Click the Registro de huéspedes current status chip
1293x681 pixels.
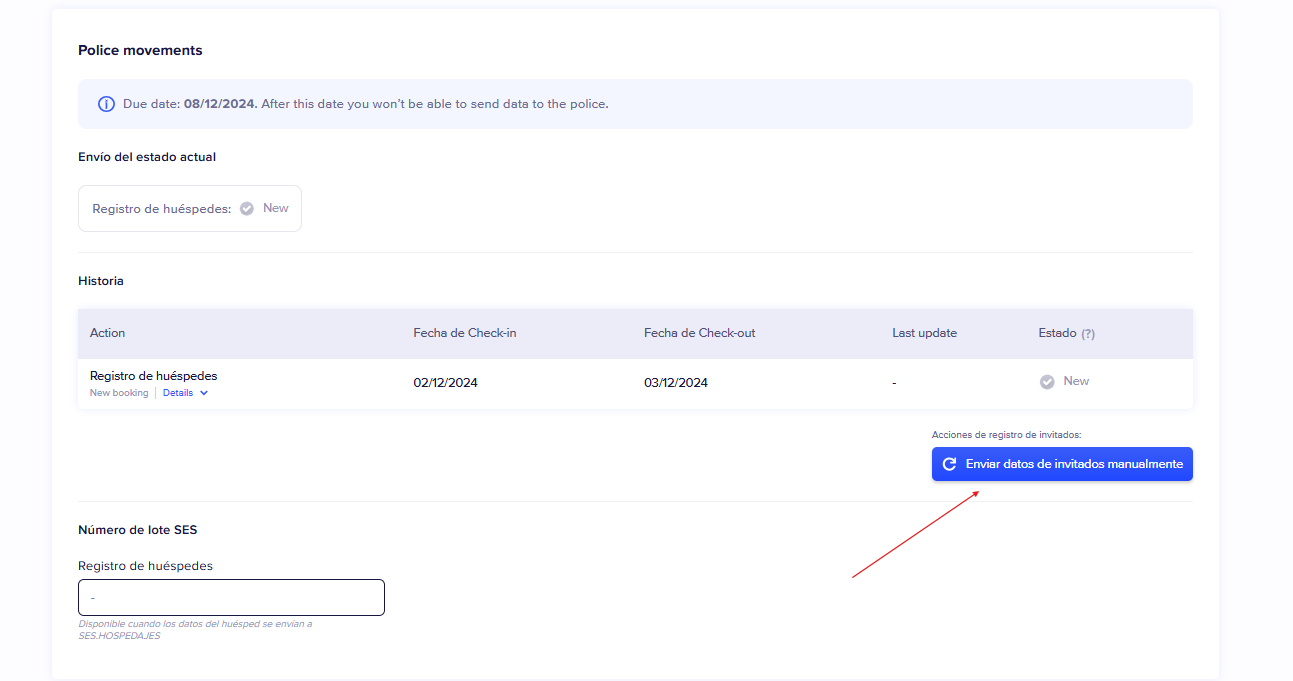point(190,209)
